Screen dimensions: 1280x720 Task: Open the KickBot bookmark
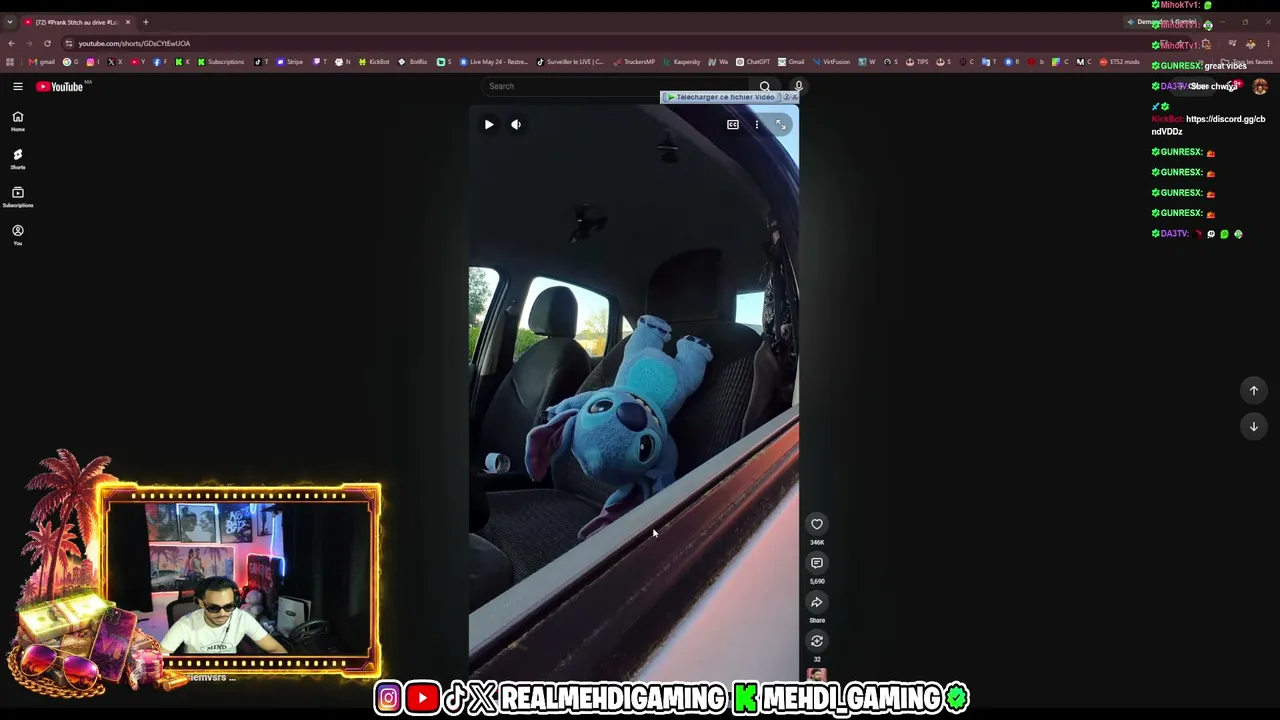coord(374,62)
